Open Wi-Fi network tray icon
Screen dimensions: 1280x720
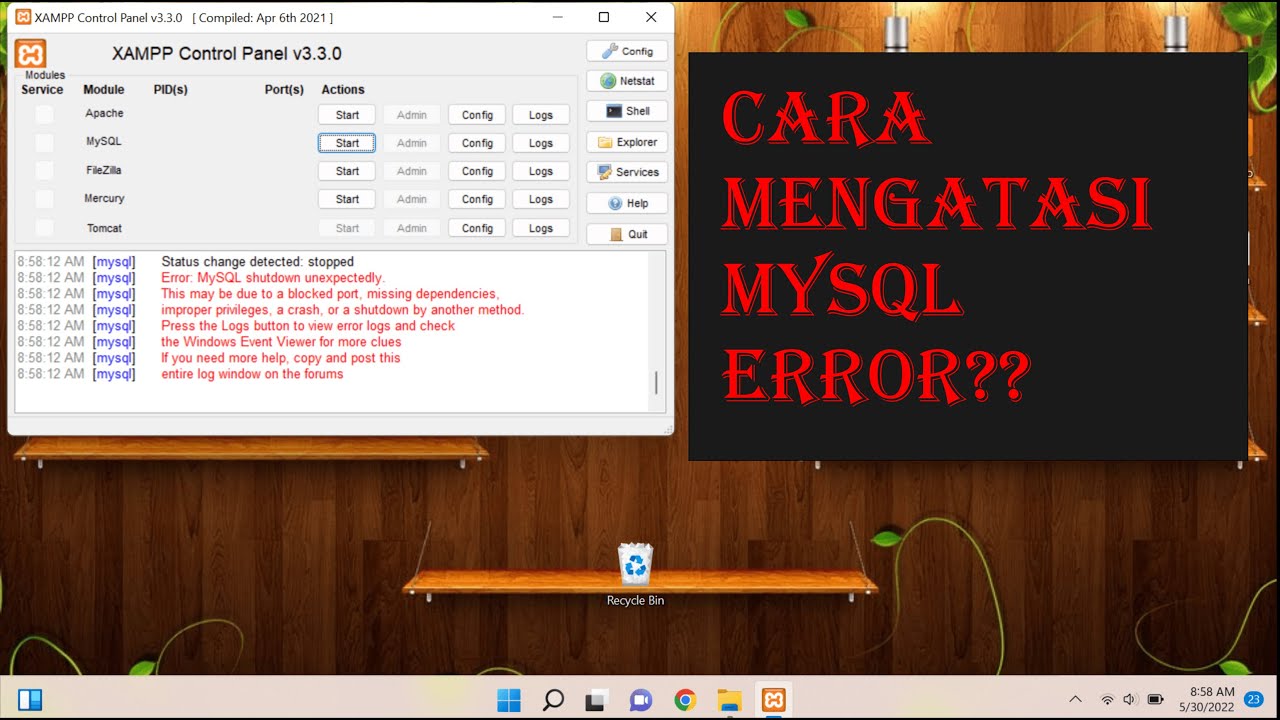click(1107, 699)
